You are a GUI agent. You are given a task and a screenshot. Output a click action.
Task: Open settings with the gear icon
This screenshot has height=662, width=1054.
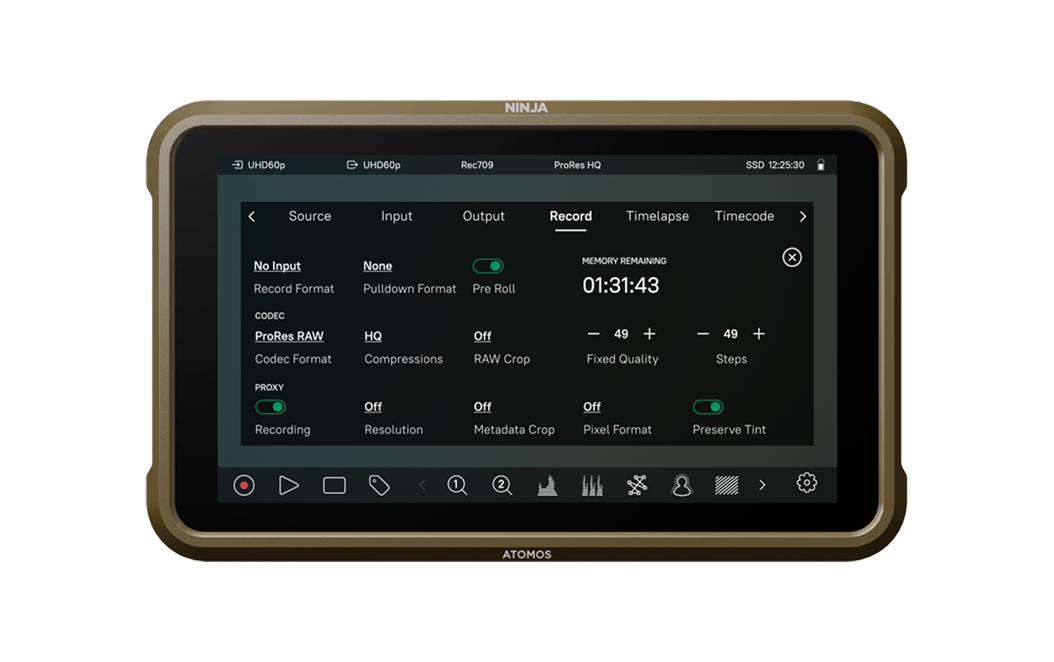[x=806, y=483]
